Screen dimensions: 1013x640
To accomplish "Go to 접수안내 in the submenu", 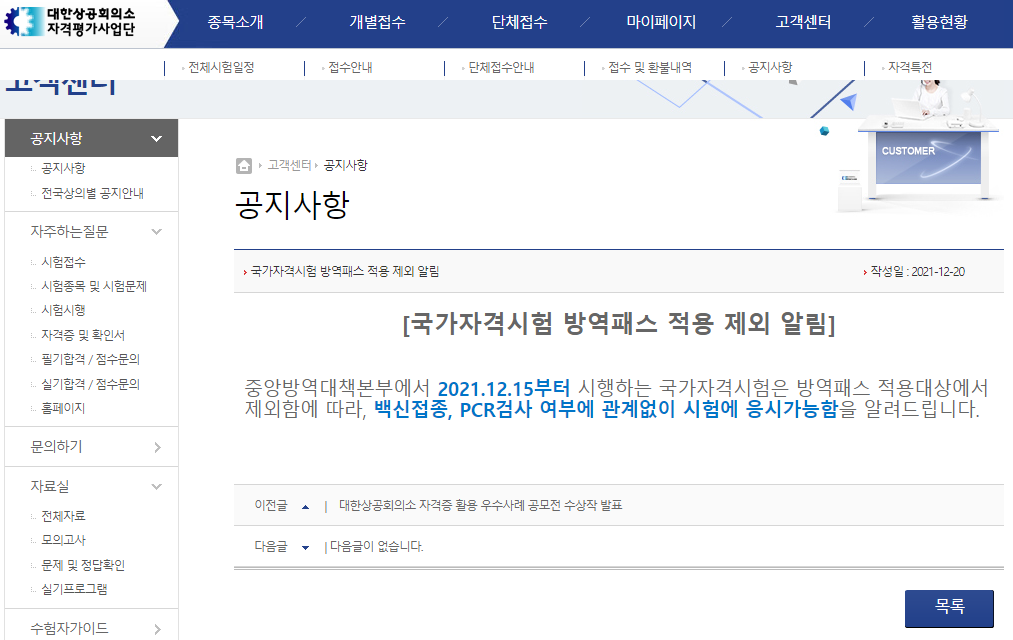I will click(x=350, y=67).
